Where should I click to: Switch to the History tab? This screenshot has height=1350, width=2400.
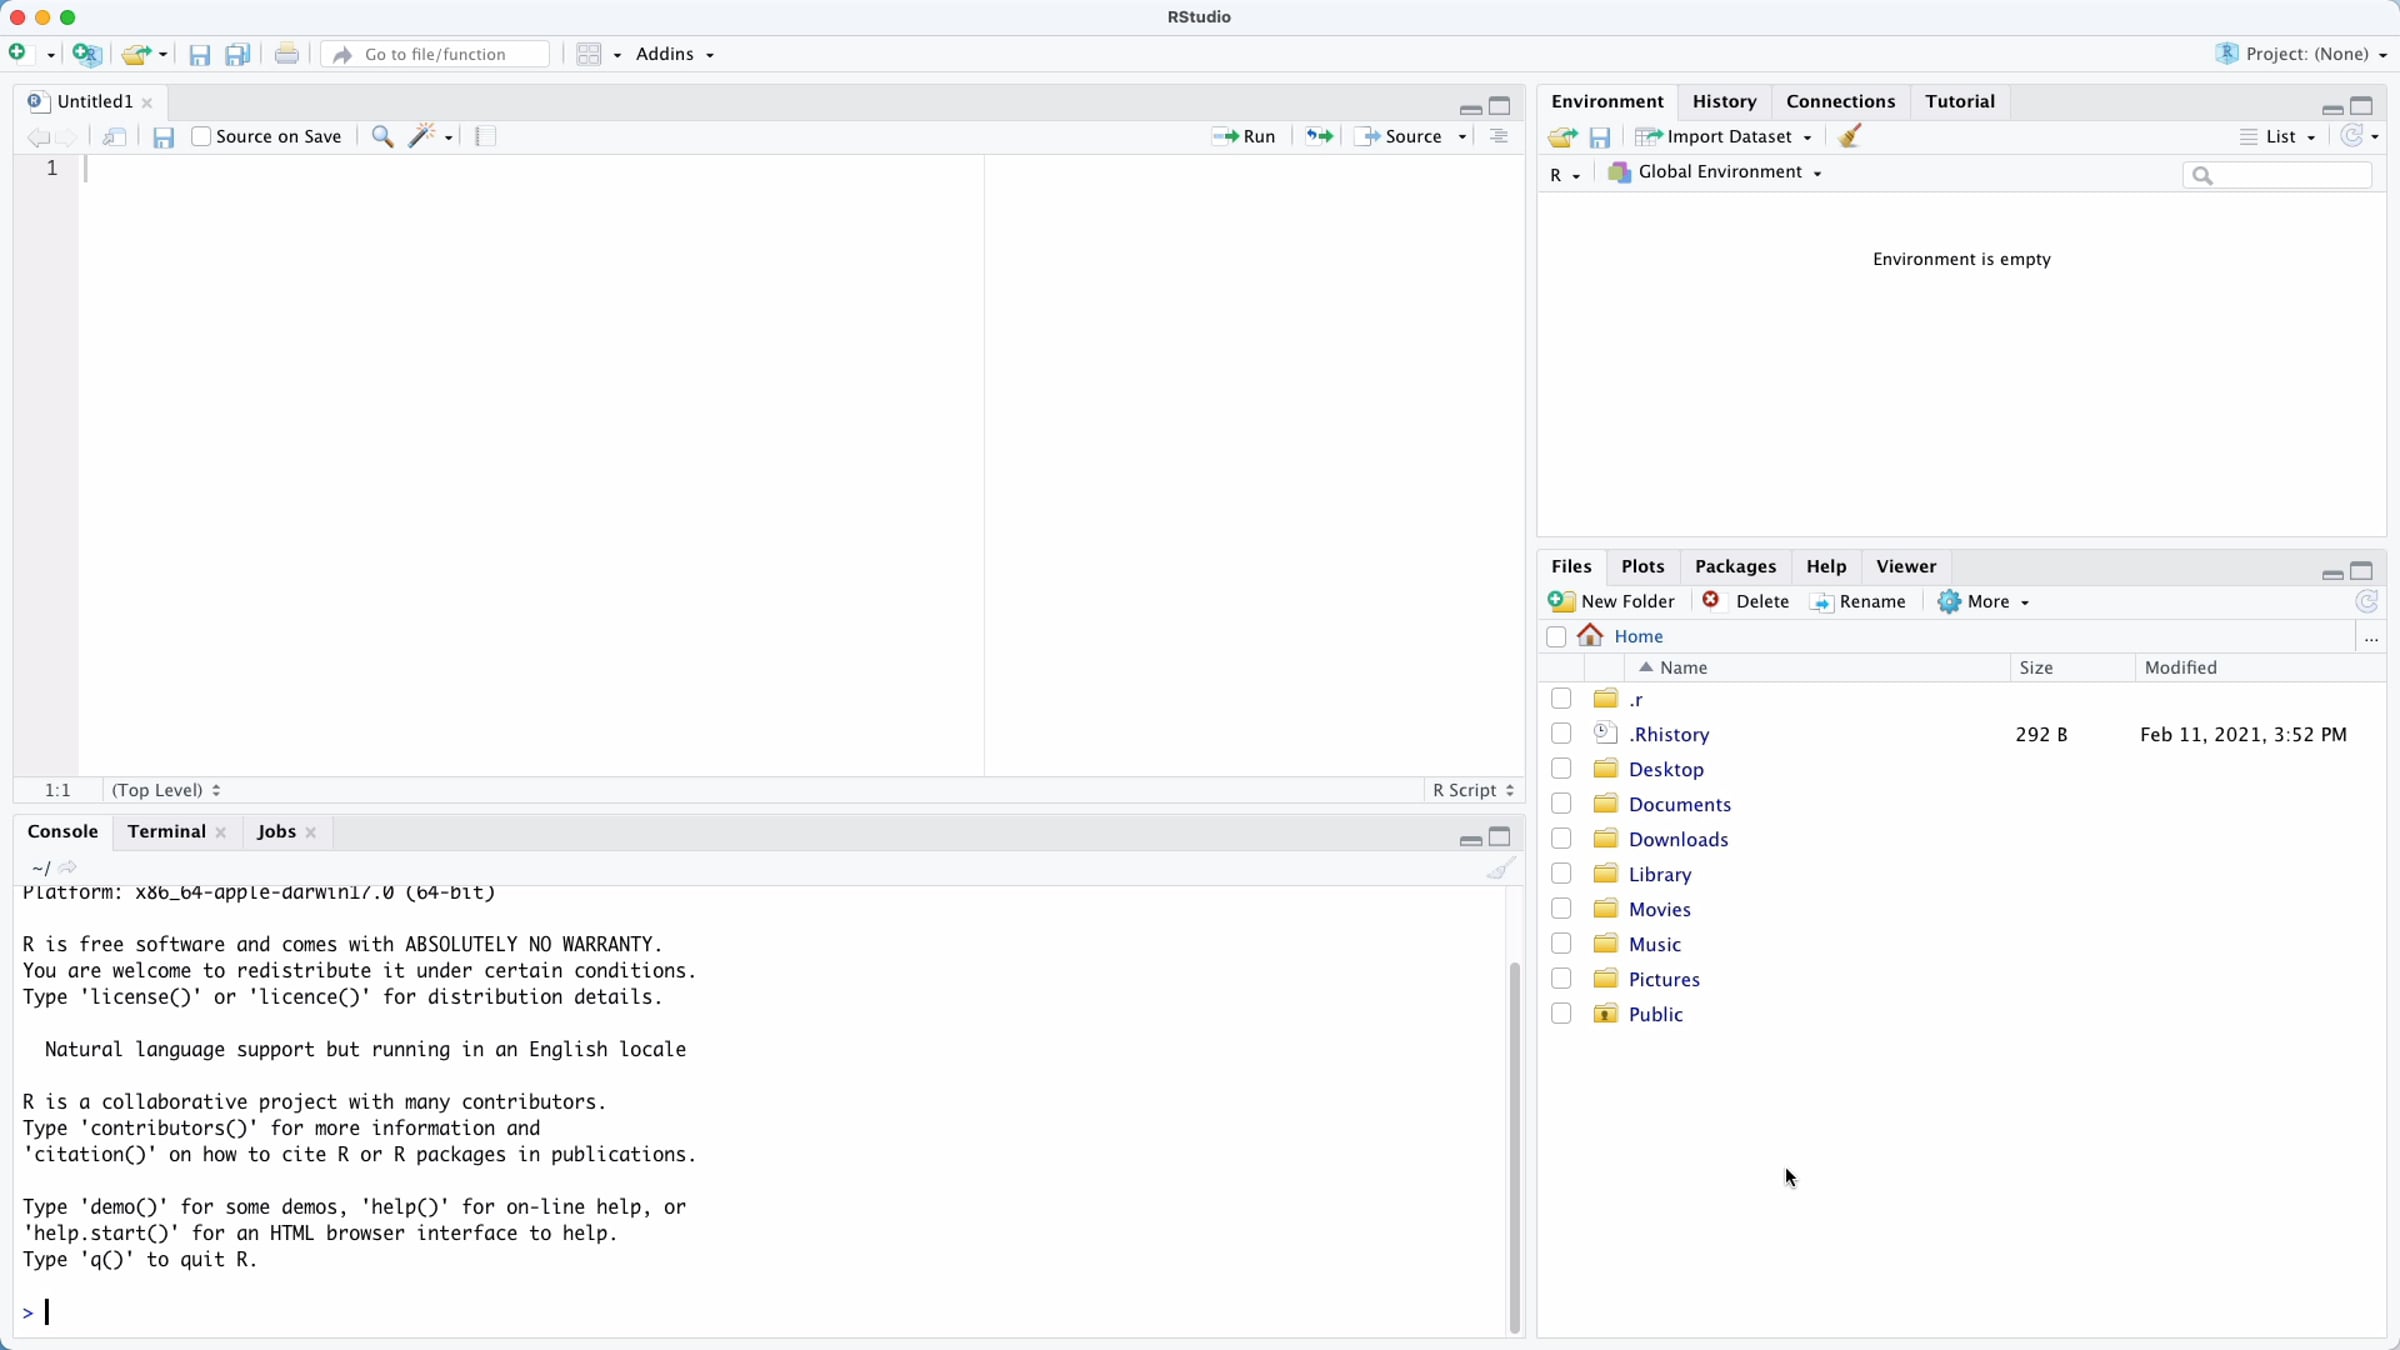1724,101
